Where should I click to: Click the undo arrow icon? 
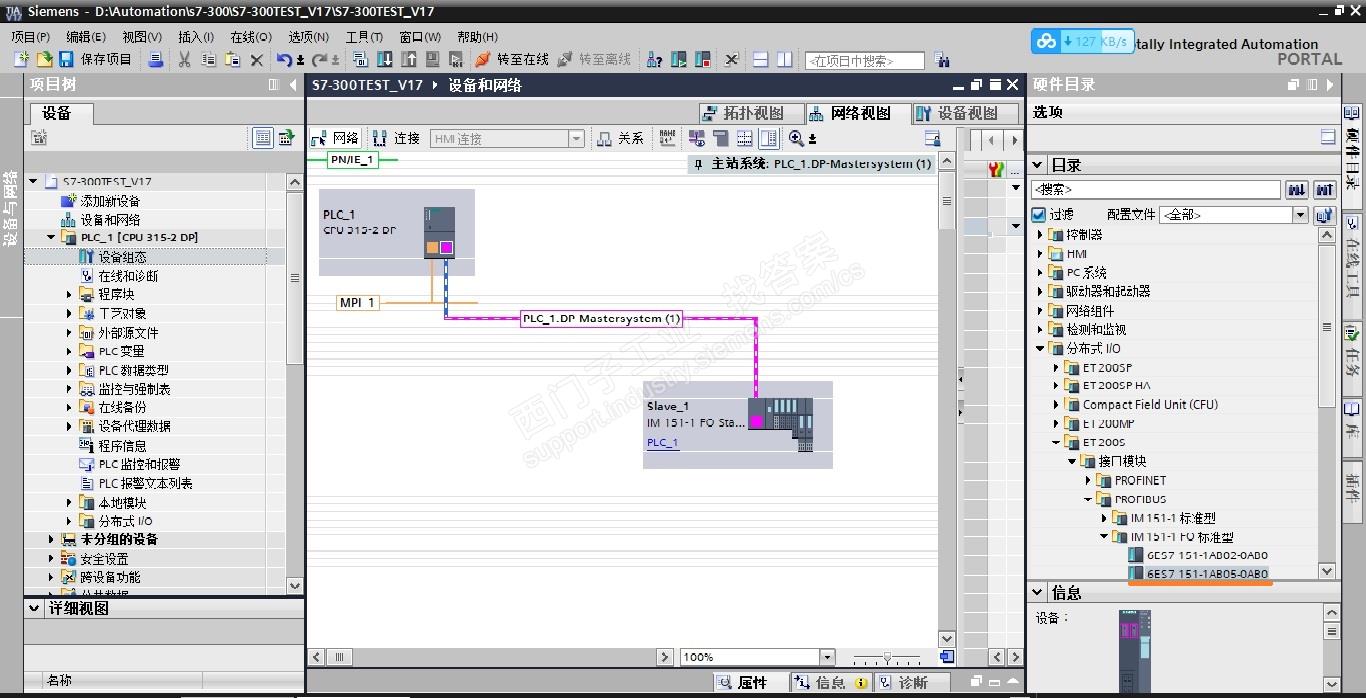click(284, 60)
